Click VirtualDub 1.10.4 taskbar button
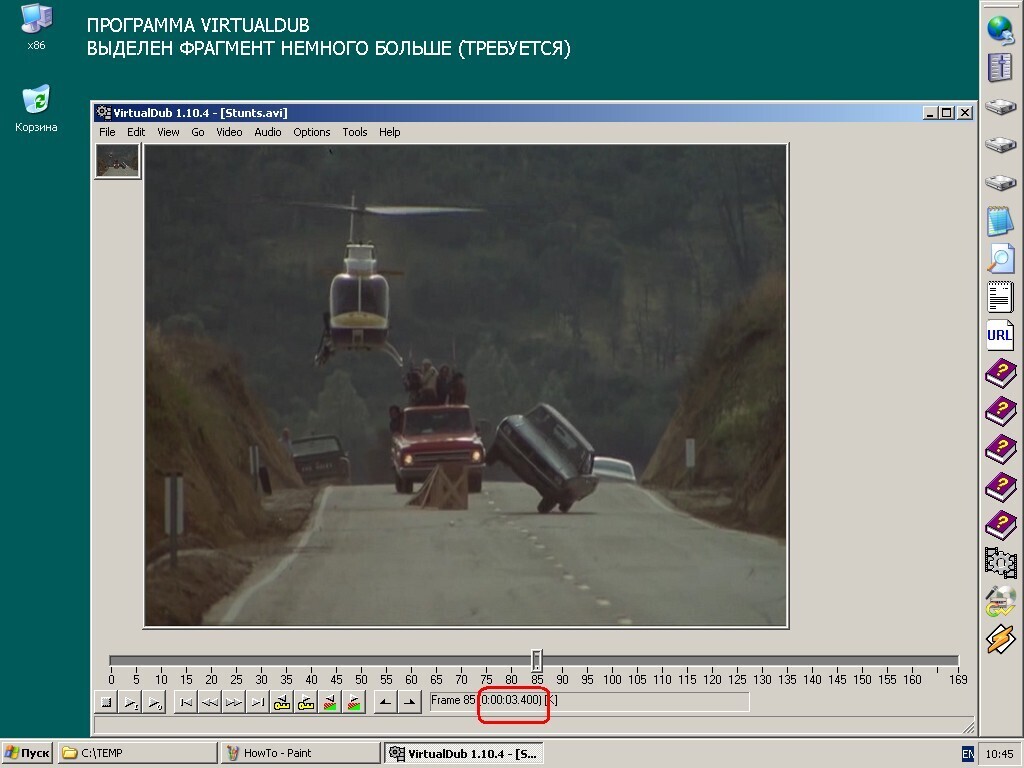 tap(463, 754)
